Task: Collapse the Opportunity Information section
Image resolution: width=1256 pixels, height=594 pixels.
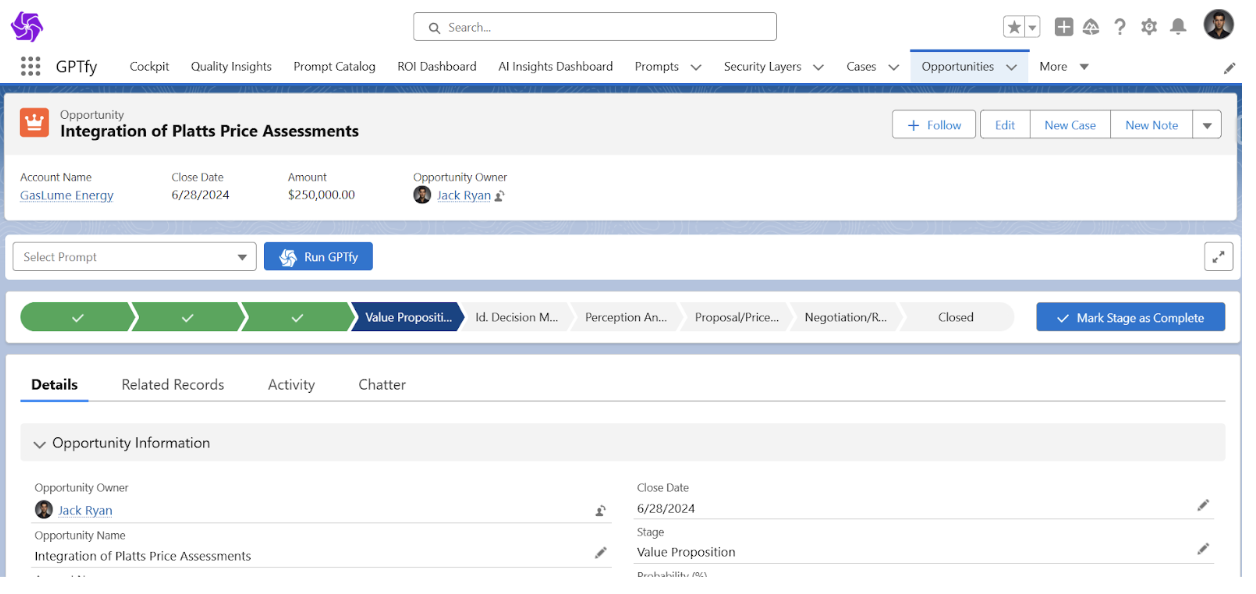Action: pyautogui.click(x=39, y=443)
